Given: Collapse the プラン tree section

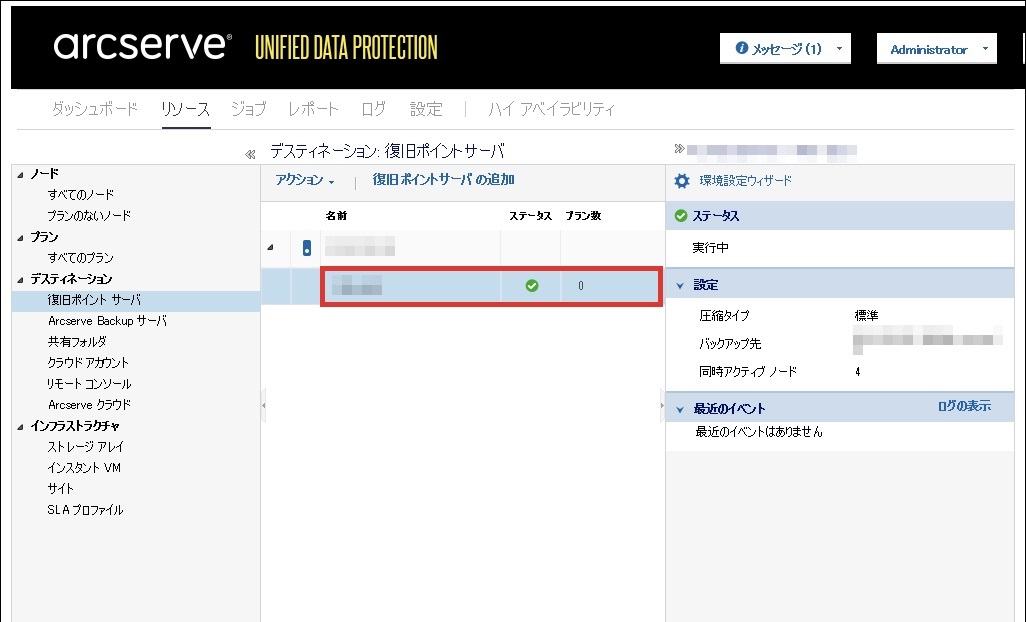Looking at the screenshot, I should pos(20,237).
